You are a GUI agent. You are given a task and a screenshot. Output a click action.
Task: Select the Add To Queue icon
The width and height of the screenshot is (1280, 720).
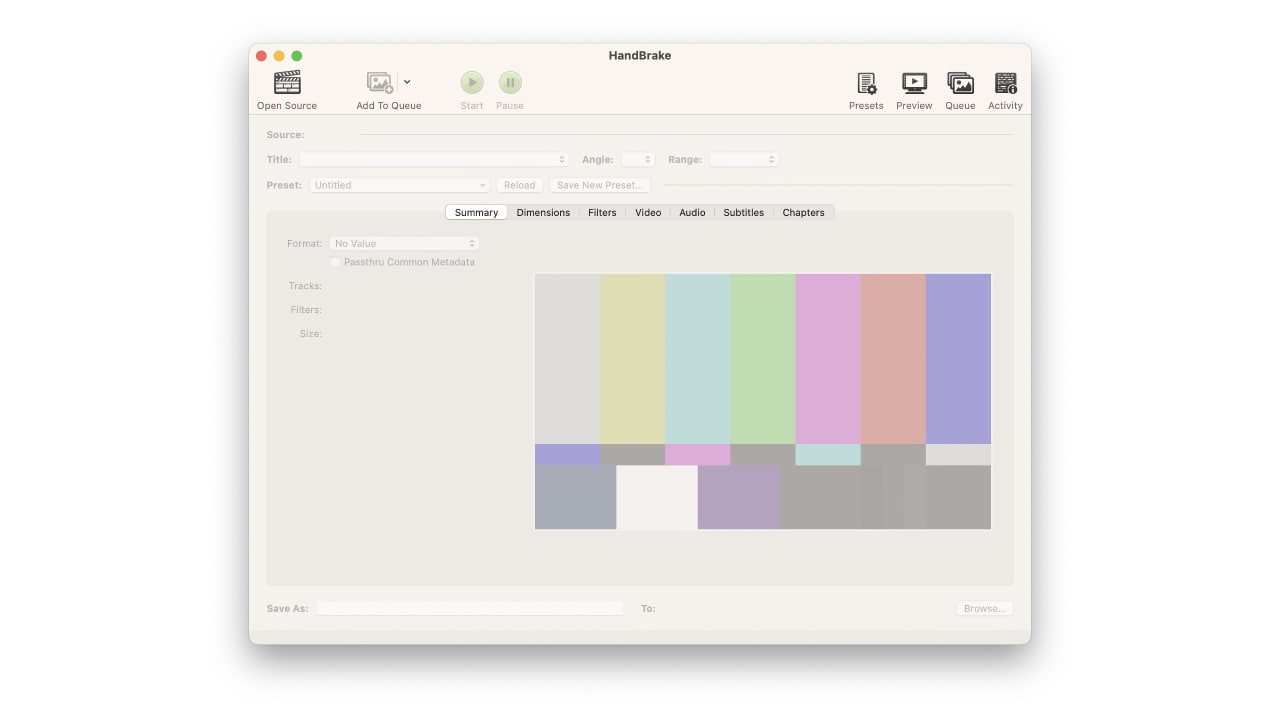click(380, 82)
